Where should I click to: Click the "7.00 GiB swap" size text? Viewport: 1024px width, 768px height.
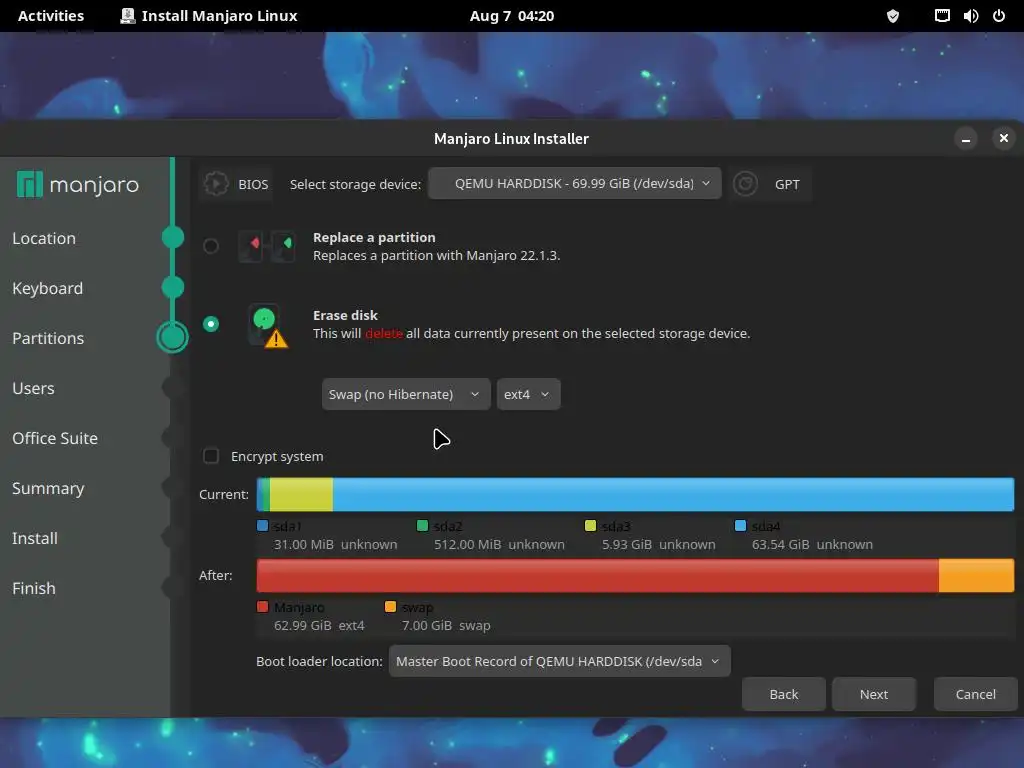coord(446,626)
